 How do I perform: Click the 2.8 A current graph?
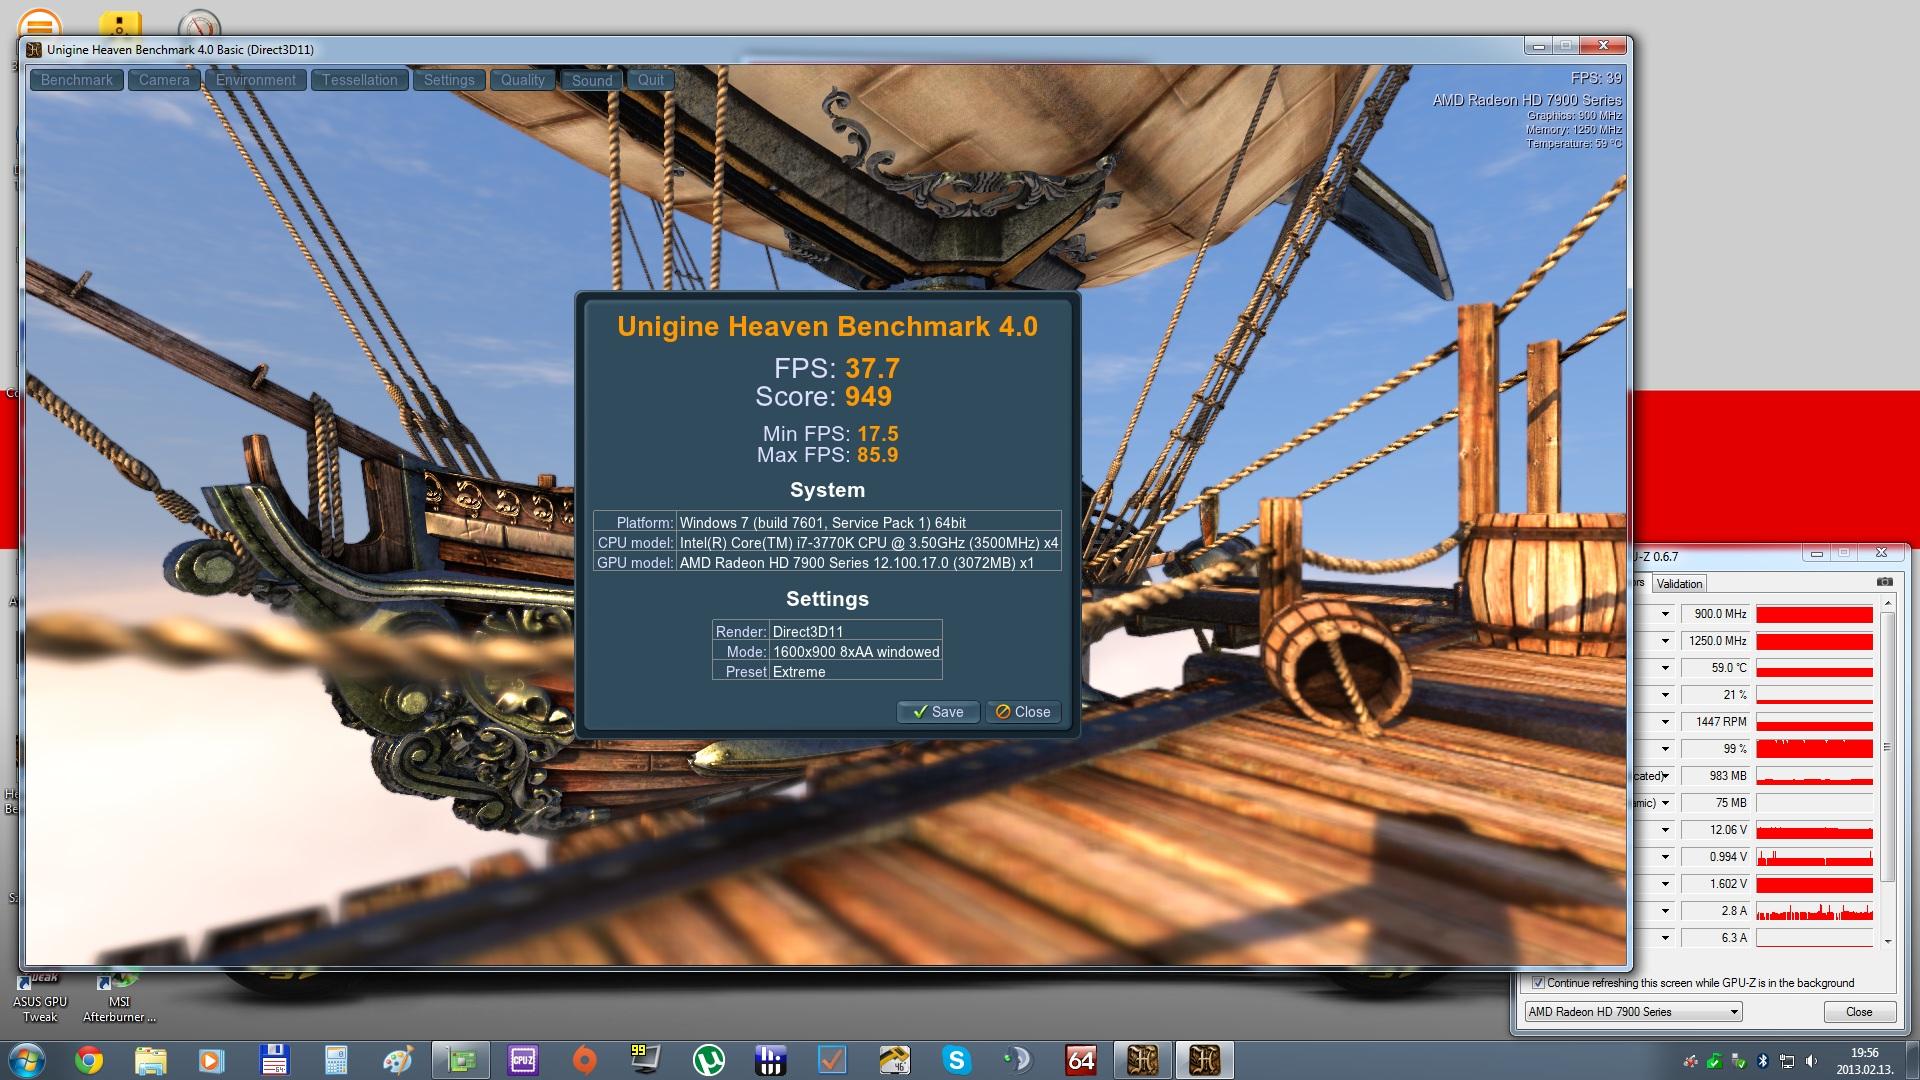(1815, 911)
